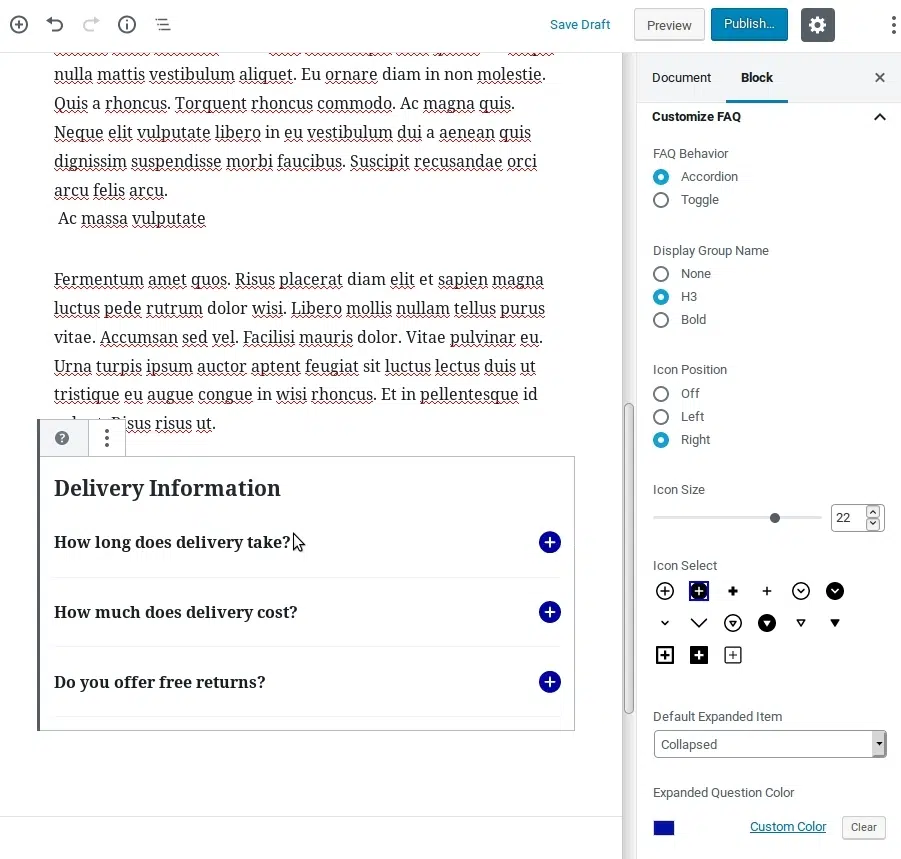Viewport: 901px width, 859px height.
Task: Click the Undo arrow icon
Action: tap(56, 24)
